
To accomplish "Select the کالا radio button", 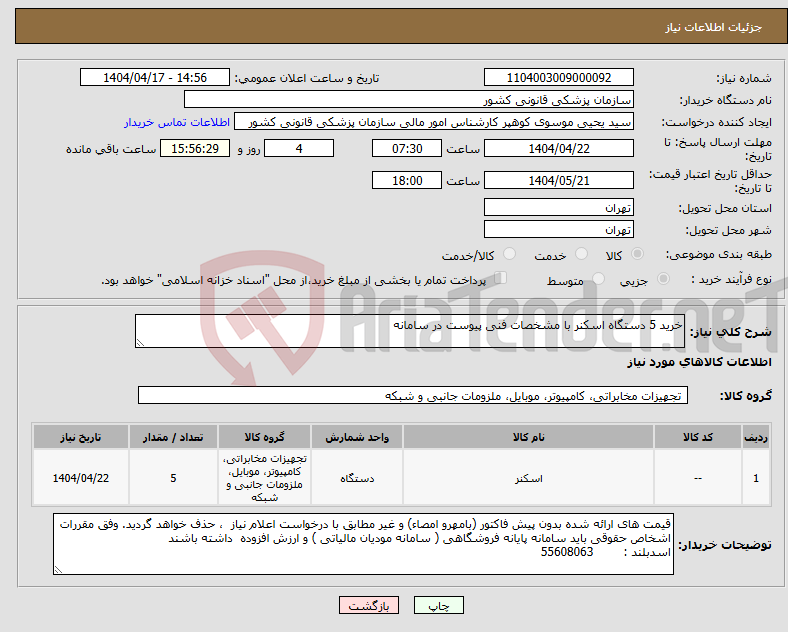I will coord(637,254).
